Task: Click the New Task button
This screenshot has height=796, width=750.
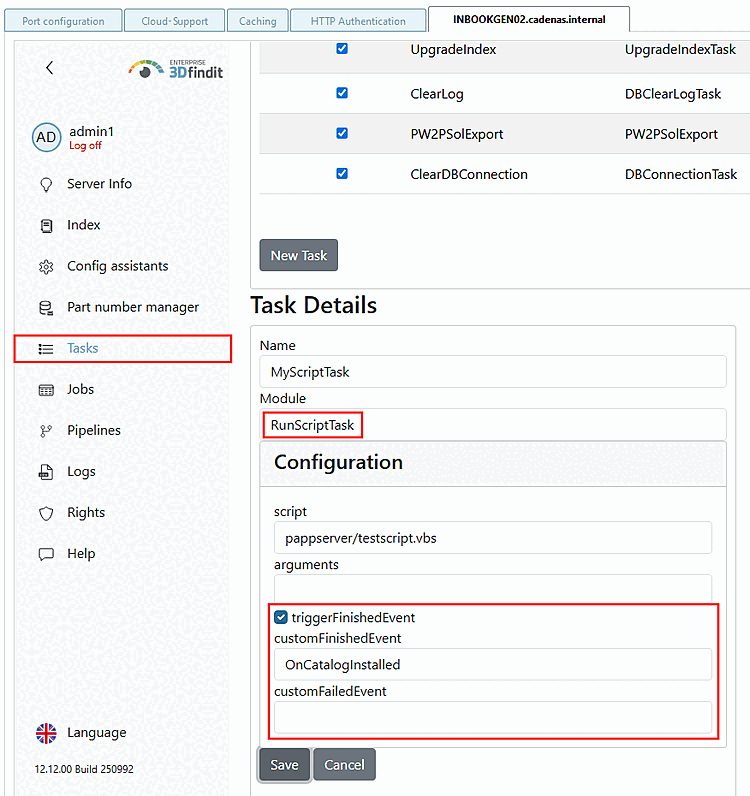Action: tap(299, 255)
